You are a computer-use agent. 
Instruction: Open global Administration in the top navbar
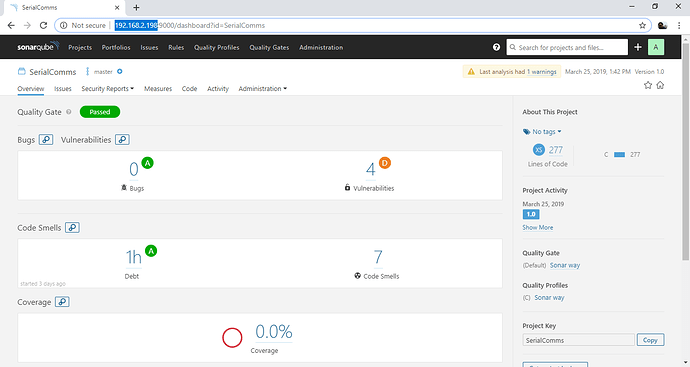(321, 47)
